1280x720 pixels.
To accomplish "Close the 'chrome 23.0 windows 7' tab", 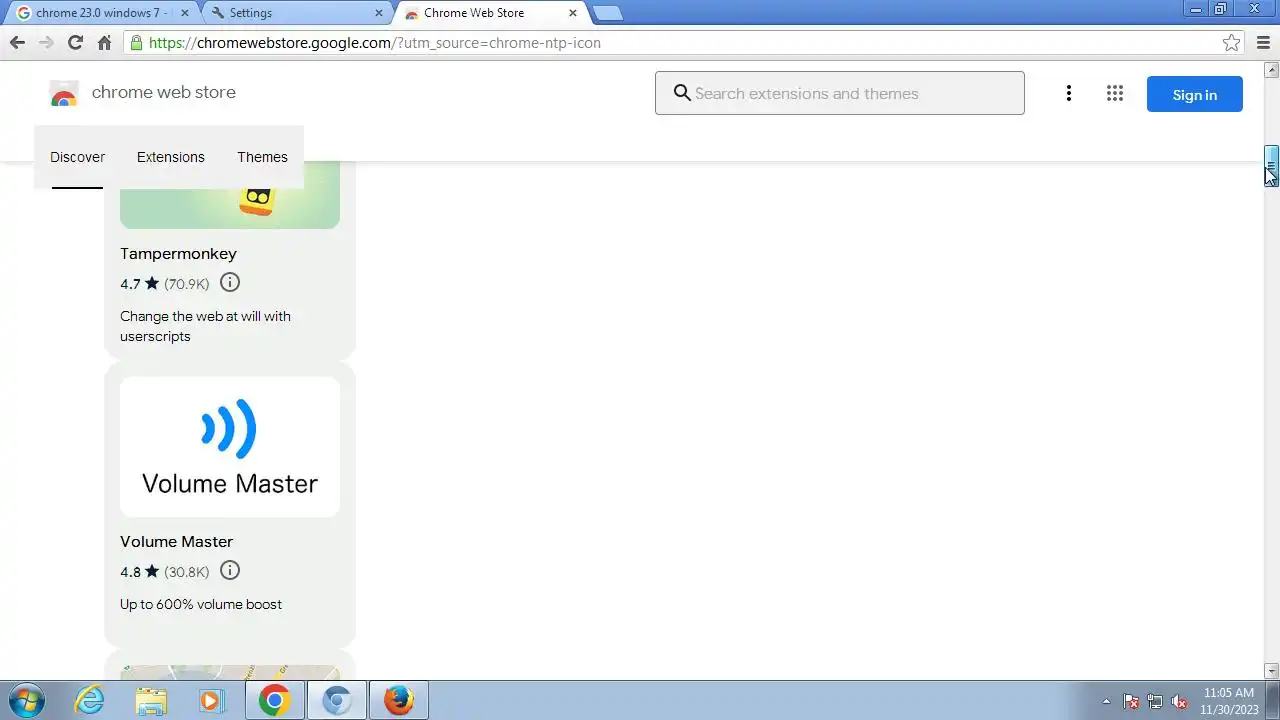I will click(x=184, y=13).
